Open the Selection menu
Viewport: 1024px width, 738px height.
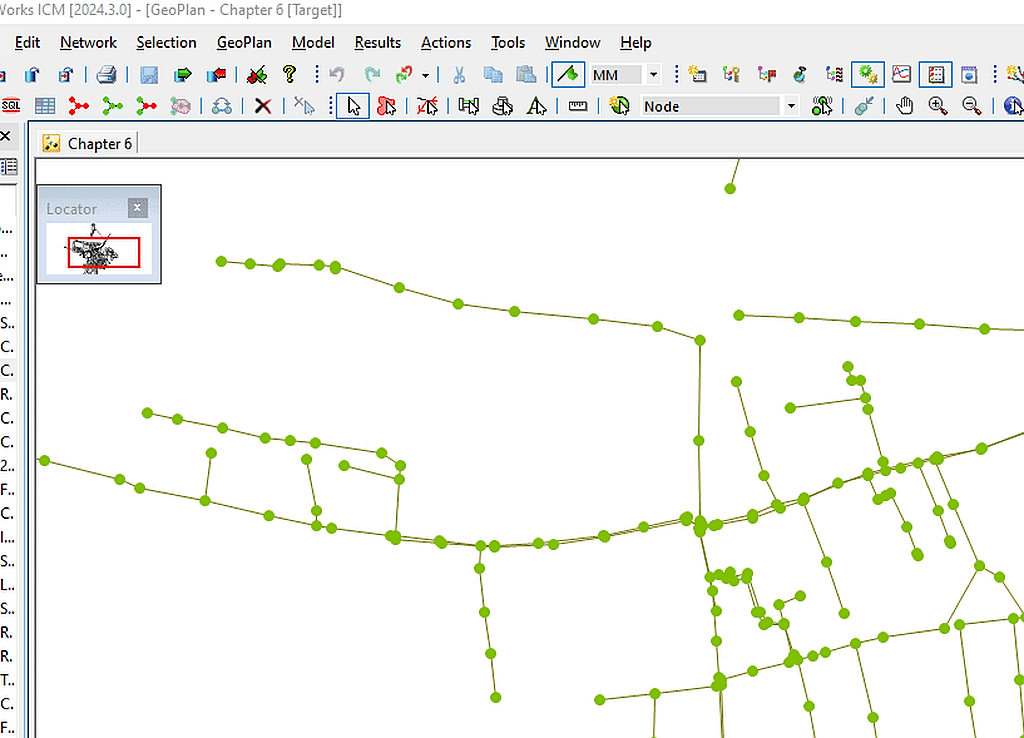[x=166, y=42]
